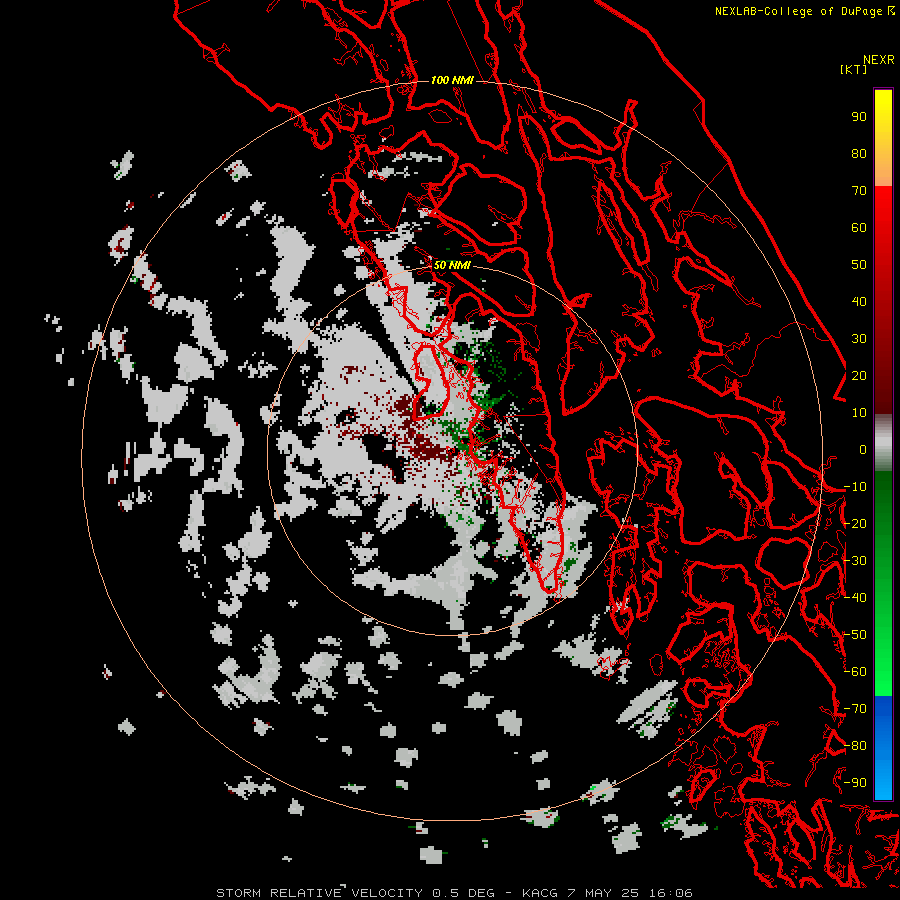Click the -70 value on the velocity scale
900x900 pixels.
pyautogui.click(x=855, y=709)
